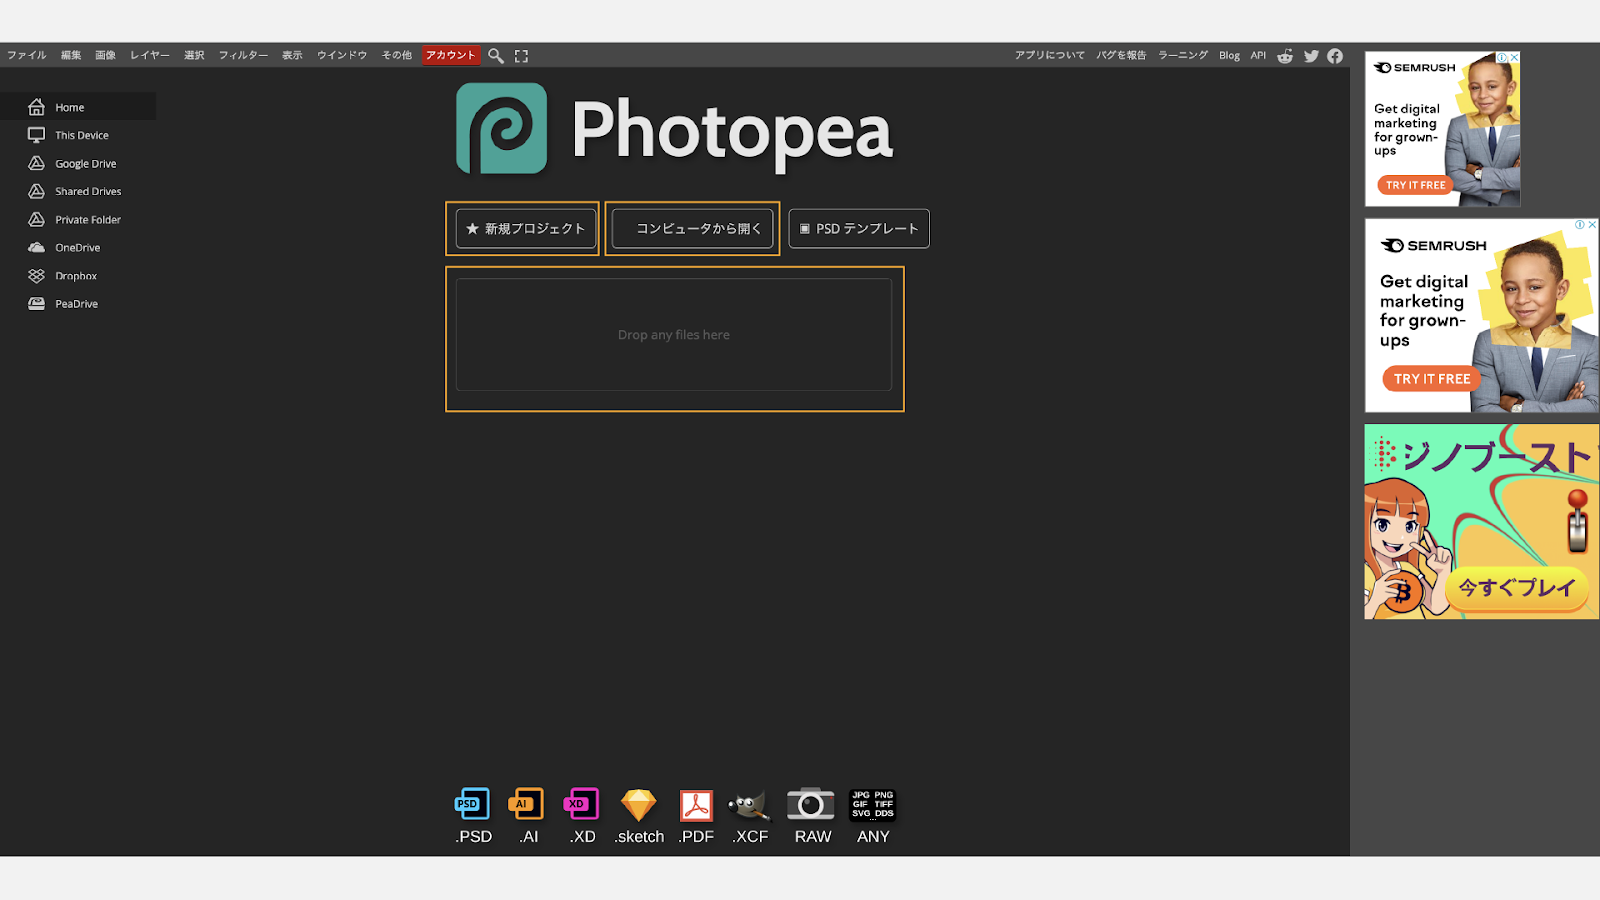Close the large Semrush ad
The width and height of the screenshot is (1600, 900).
[x=1592, y=225]
